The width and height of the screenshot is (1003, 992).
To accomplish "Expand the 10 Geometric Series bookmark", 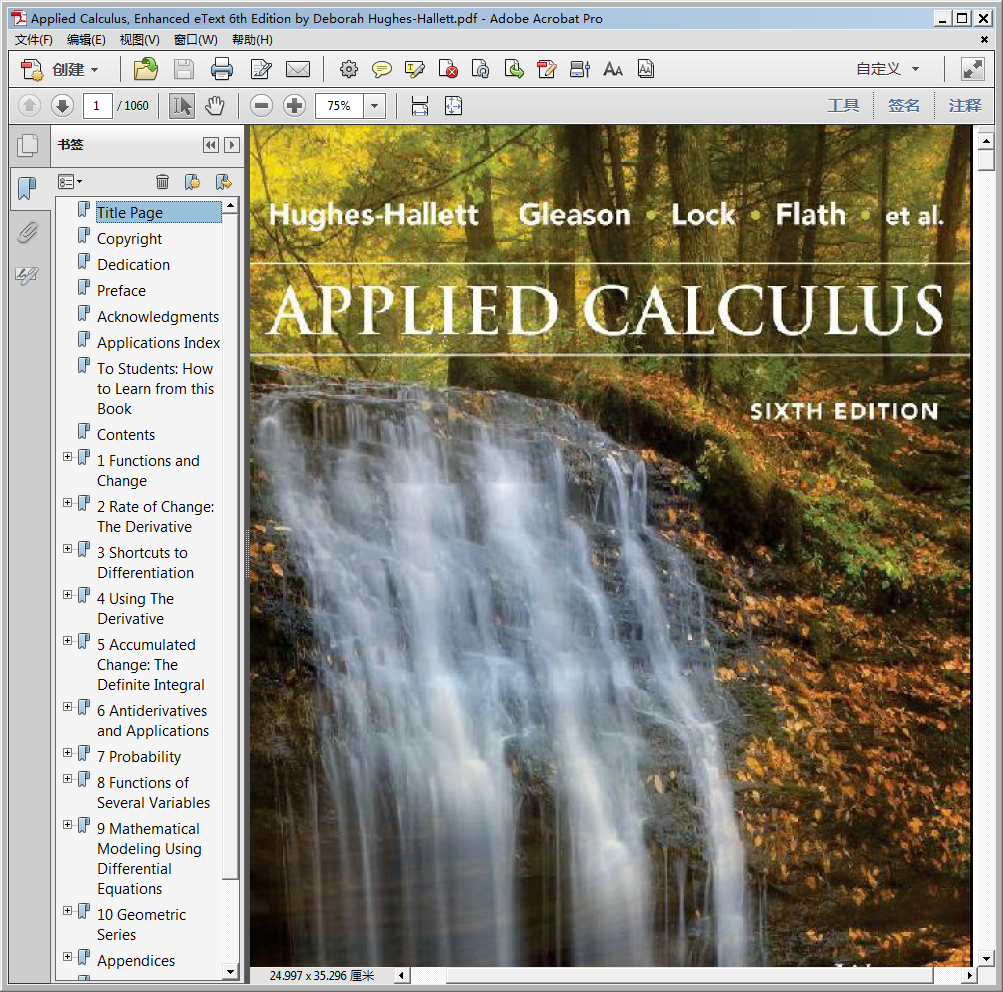I will [67, 911].
